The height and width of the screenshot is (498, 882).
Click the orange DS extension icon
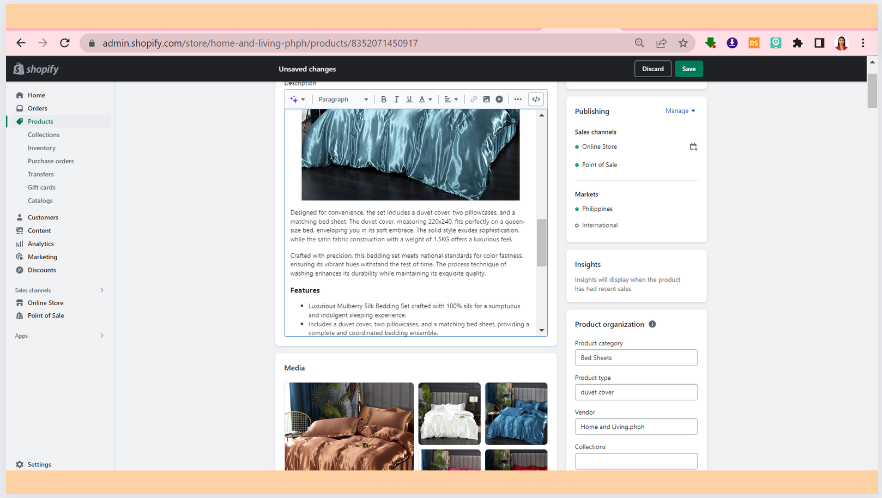(x=754, y=43)
